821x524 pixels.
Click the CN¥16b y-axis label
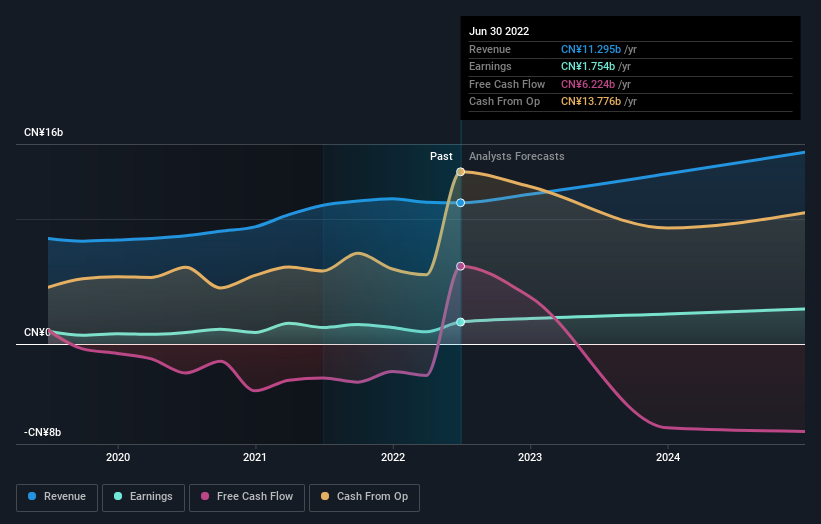[x=43, y=132]
